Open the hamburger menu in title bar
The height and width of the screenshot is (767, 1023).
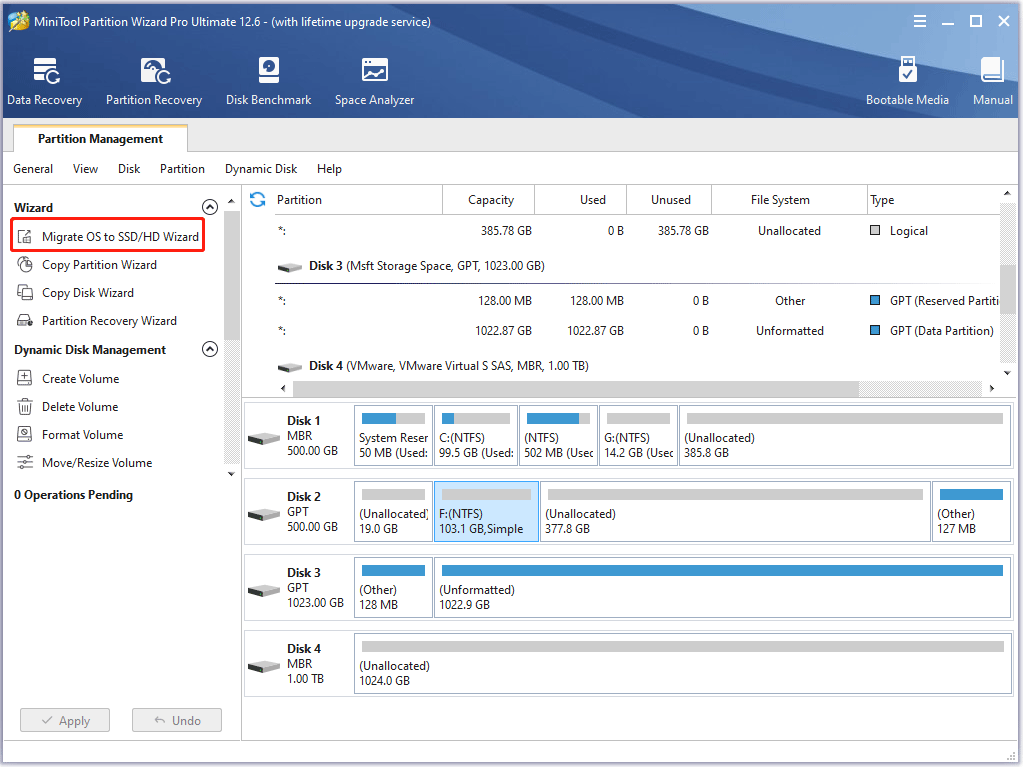coord(919,22)
